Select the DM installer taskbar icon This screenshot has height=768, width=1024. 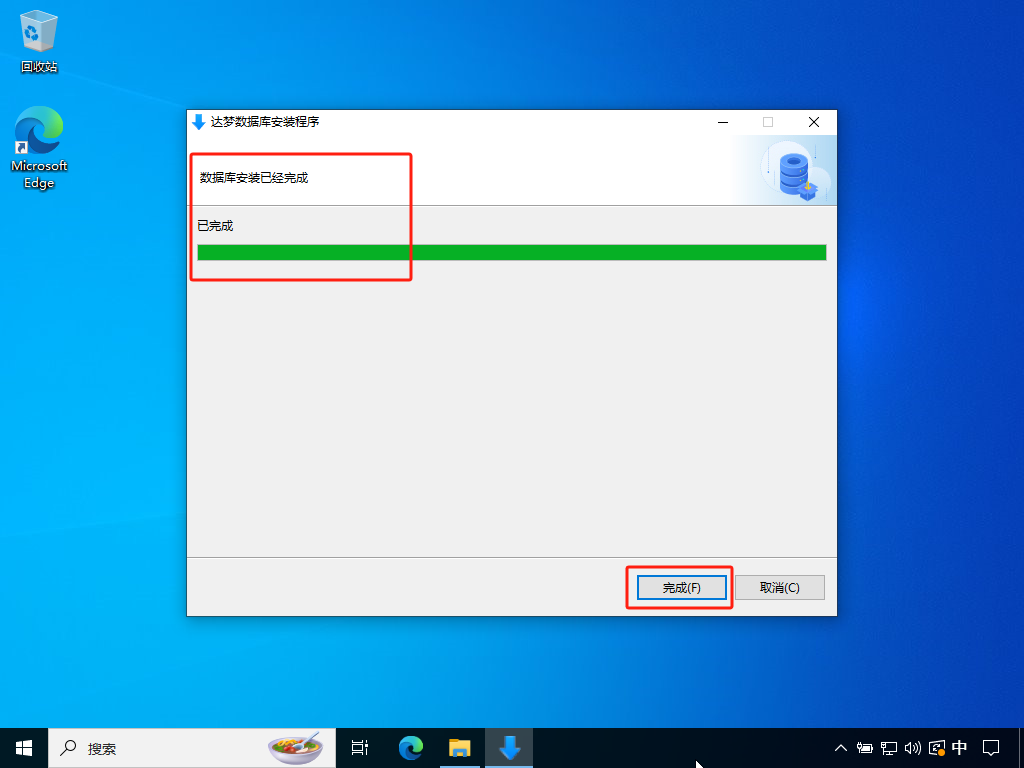click(509, 748)
